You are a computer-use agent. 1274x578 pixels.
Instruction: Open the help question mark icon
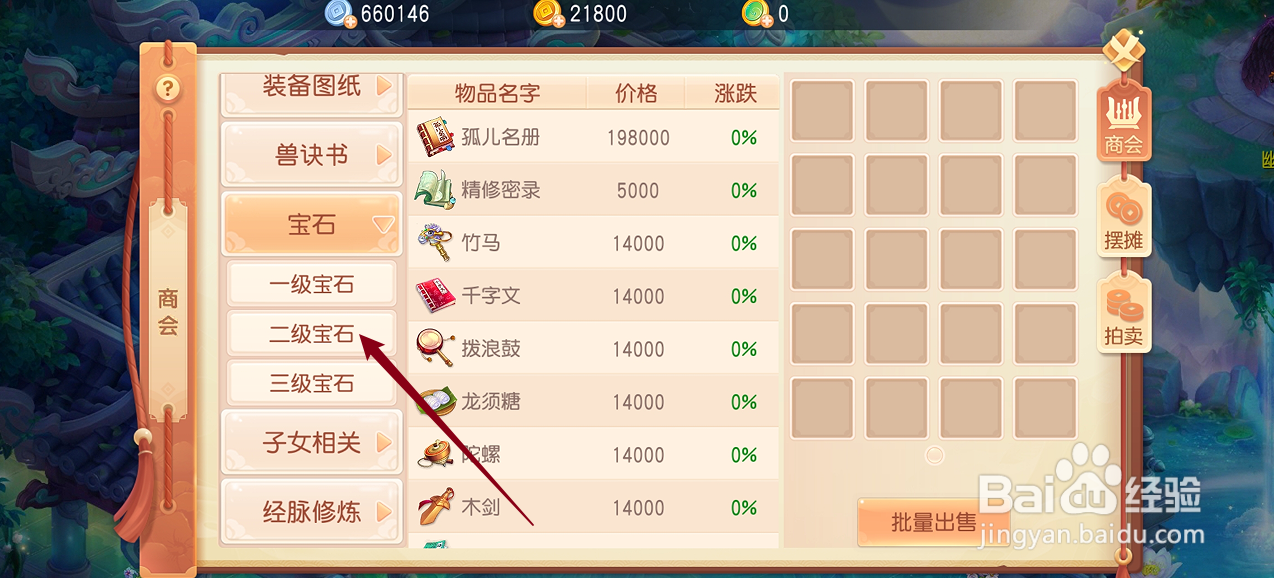pos(168,89)
